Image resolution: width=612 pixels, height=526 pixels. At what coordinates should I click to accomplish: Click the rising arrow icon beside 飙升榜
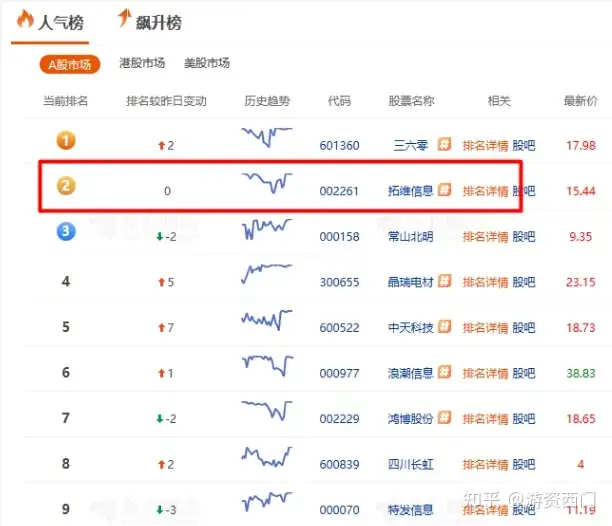coord(125,18)
